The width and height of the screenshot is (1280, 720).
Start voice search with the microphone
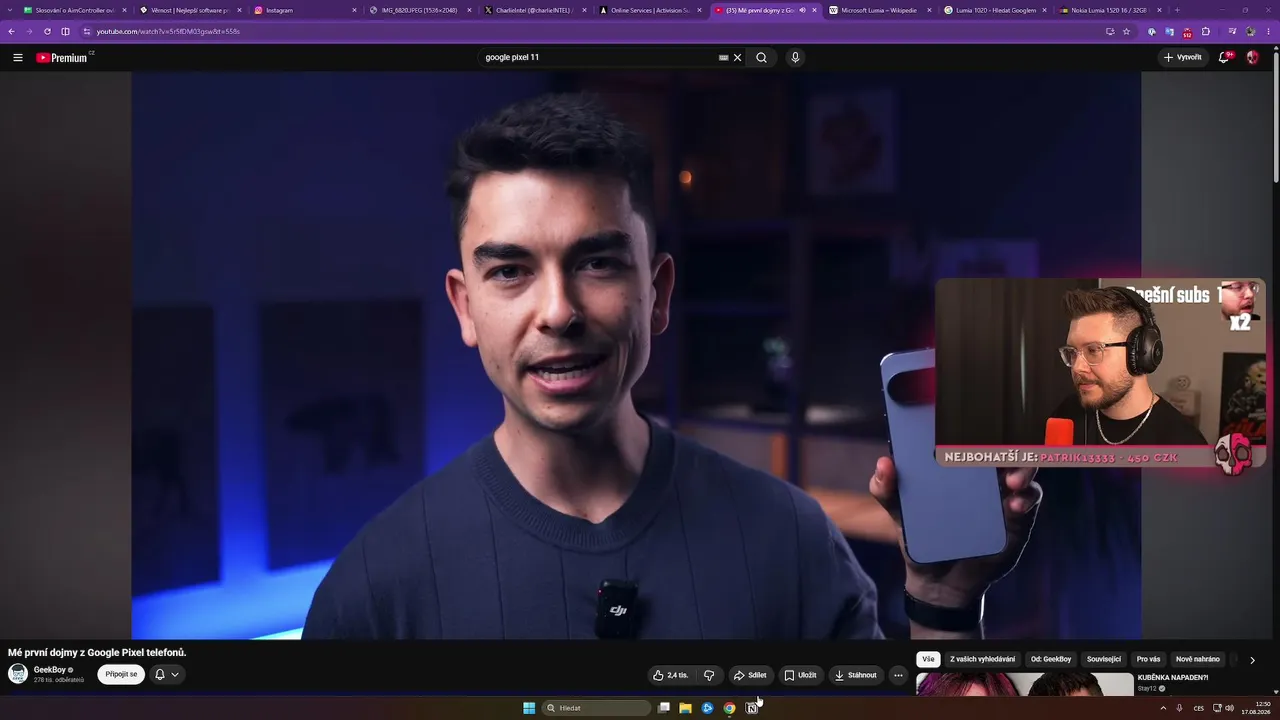pos(795,58)
